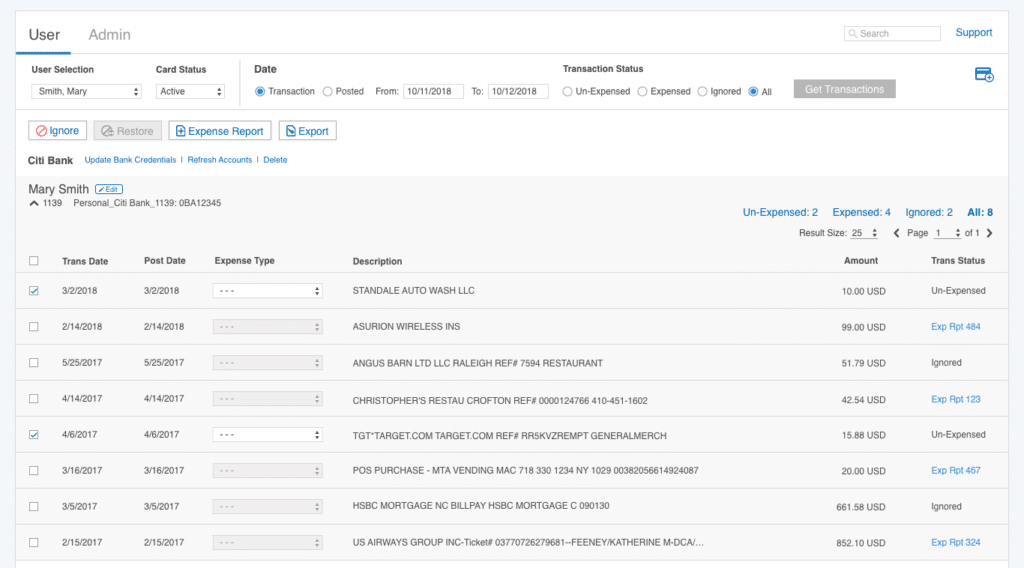
Task: Click the Ignore button
Action: [x=57, y=131]
